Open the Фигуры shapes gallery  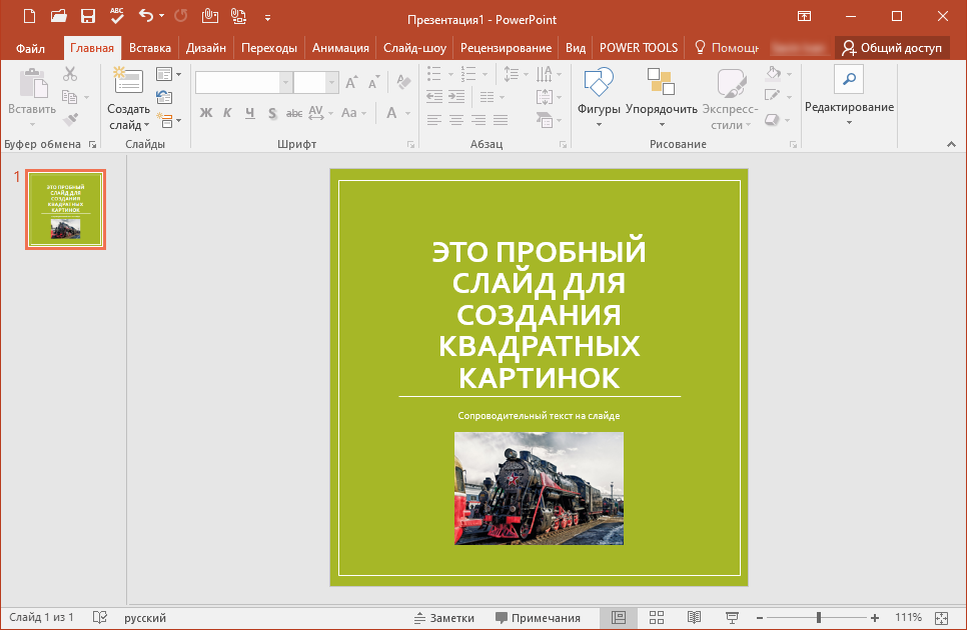pos(599,82)
